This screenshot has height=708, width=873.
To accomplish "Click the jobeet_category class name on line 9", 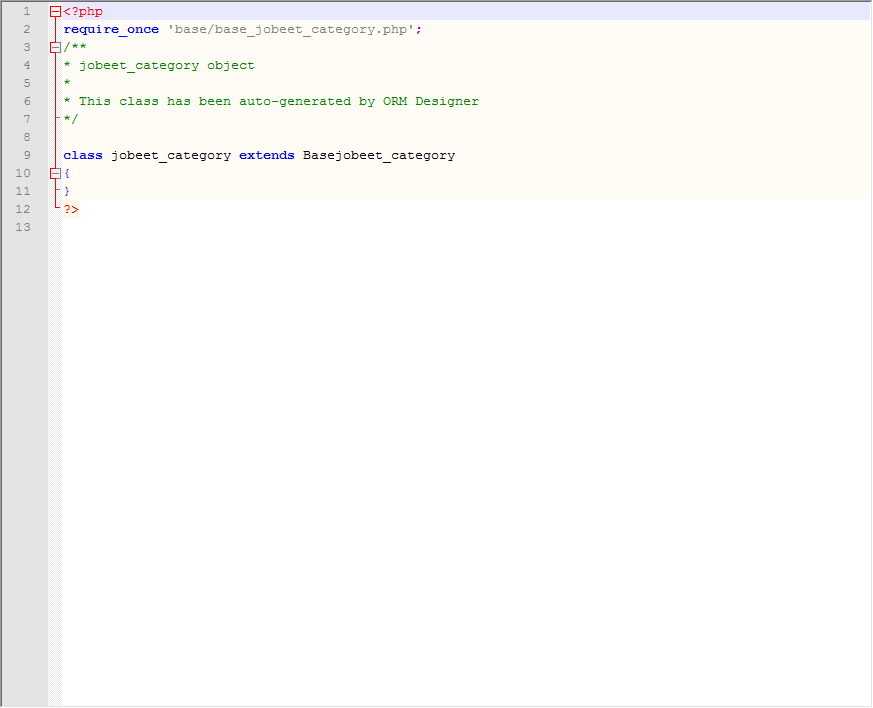I will (x=170, y=156).
